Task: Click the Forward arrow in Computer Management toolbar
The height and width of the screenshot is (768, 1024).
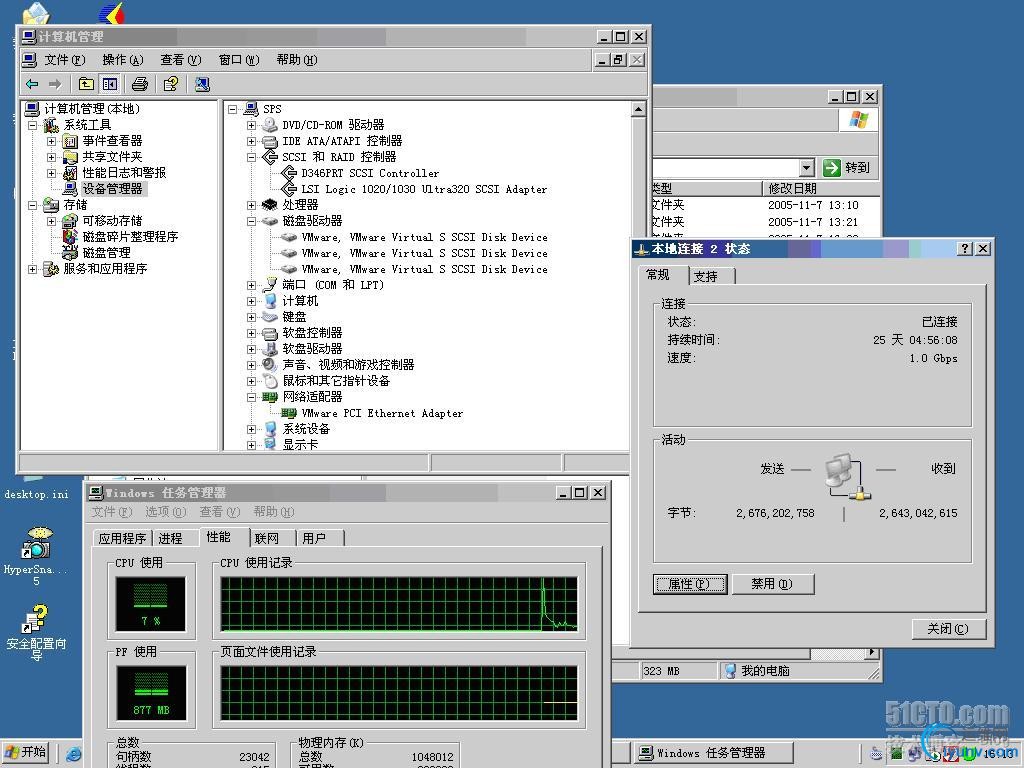Action: pyautogui.click(x=55, y=84)
